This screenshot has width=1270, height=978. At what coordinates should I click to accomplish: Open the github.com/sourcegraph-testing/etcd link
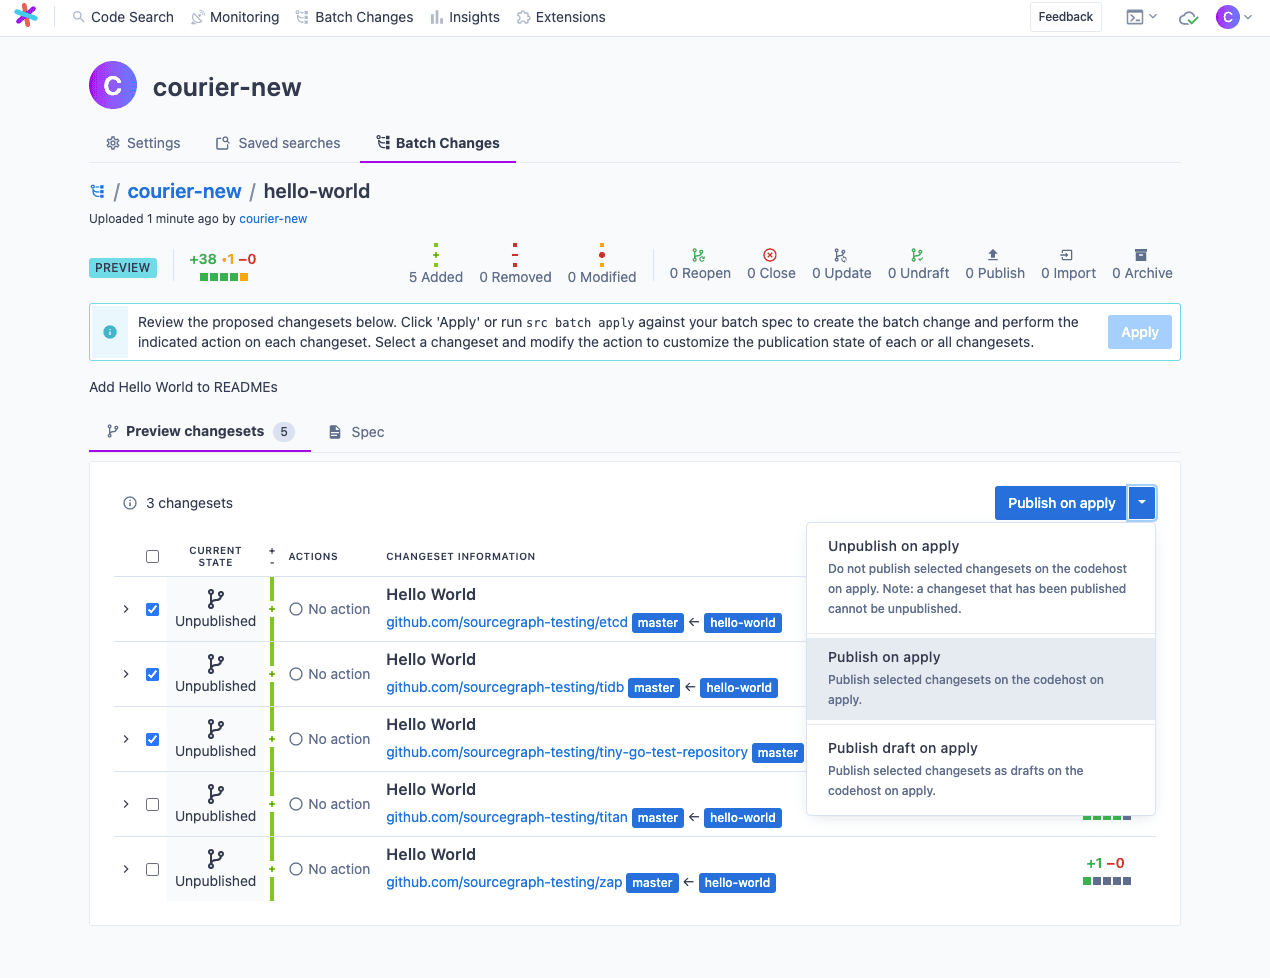click(x=507, y=622)
